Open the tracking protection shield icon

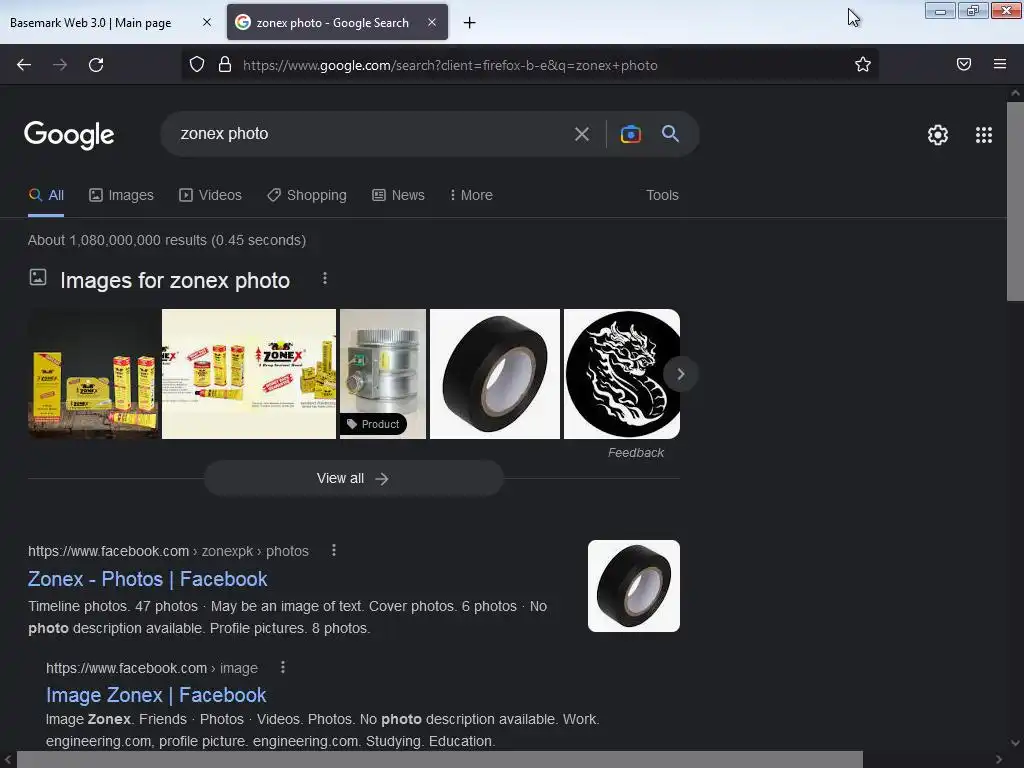pyautogui.click(x=197, y=64)
